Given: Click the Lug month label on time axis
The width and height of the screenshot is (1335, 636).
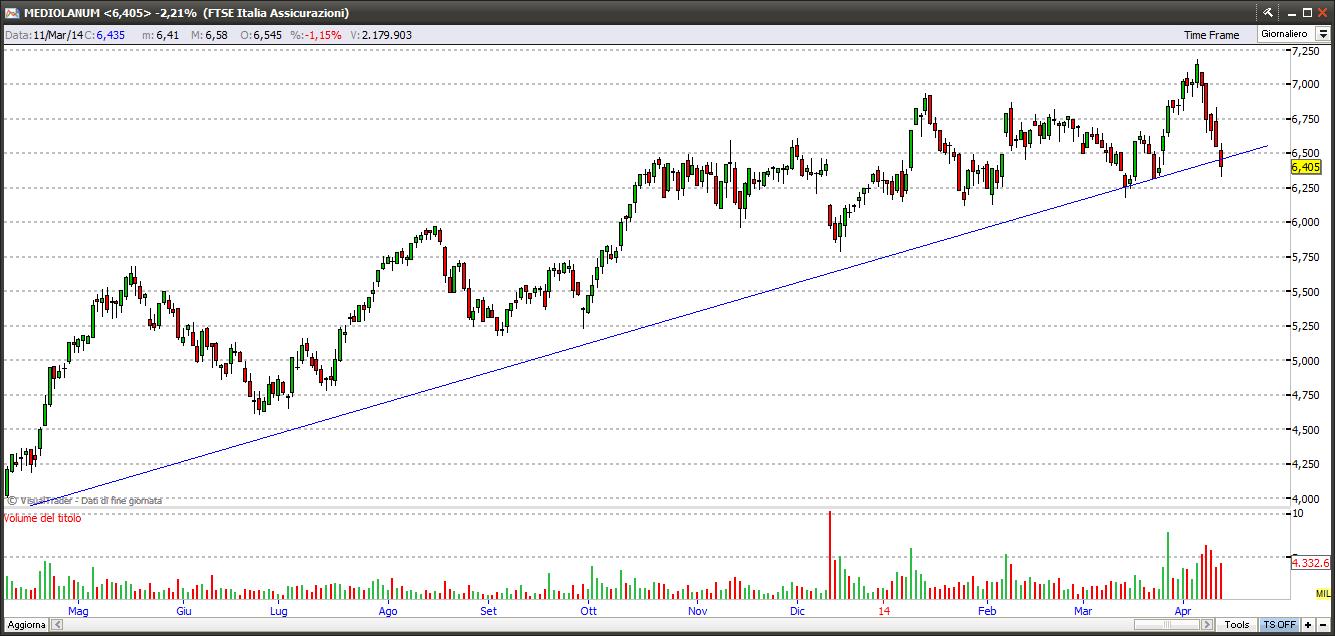Looking at the screenshot, I should (x=279, y=611).
